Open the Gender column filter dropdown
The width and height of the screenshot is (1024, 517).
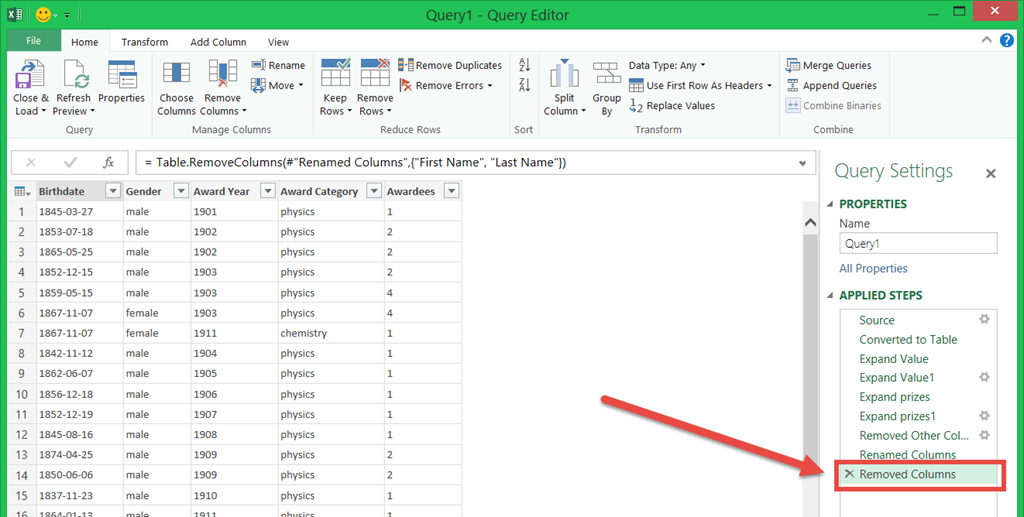click(180, 191)
